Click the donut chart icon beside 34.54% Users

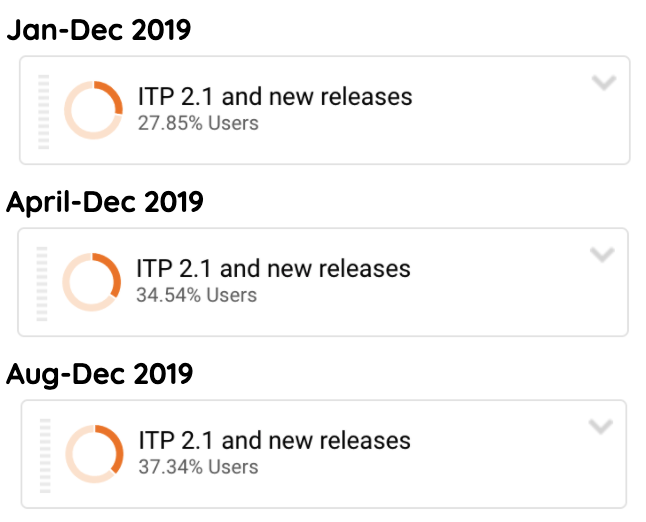tap(92, 282)
